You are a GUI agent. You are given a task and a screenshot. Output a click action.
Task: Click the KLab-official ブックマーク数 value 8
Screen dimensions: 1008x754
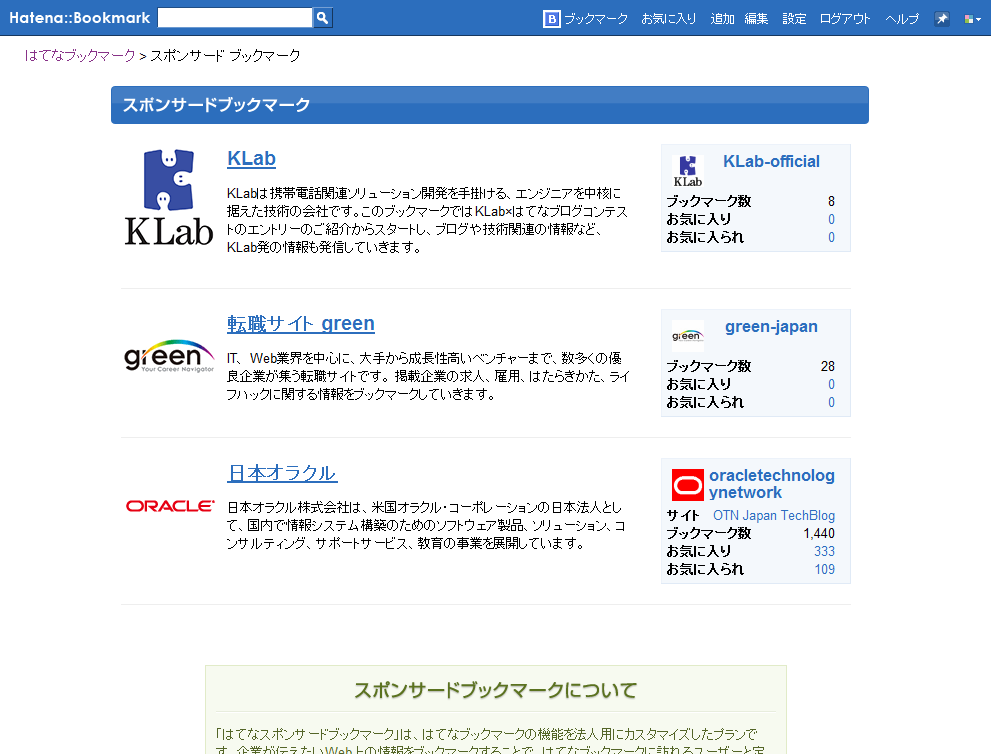(831, 201)
